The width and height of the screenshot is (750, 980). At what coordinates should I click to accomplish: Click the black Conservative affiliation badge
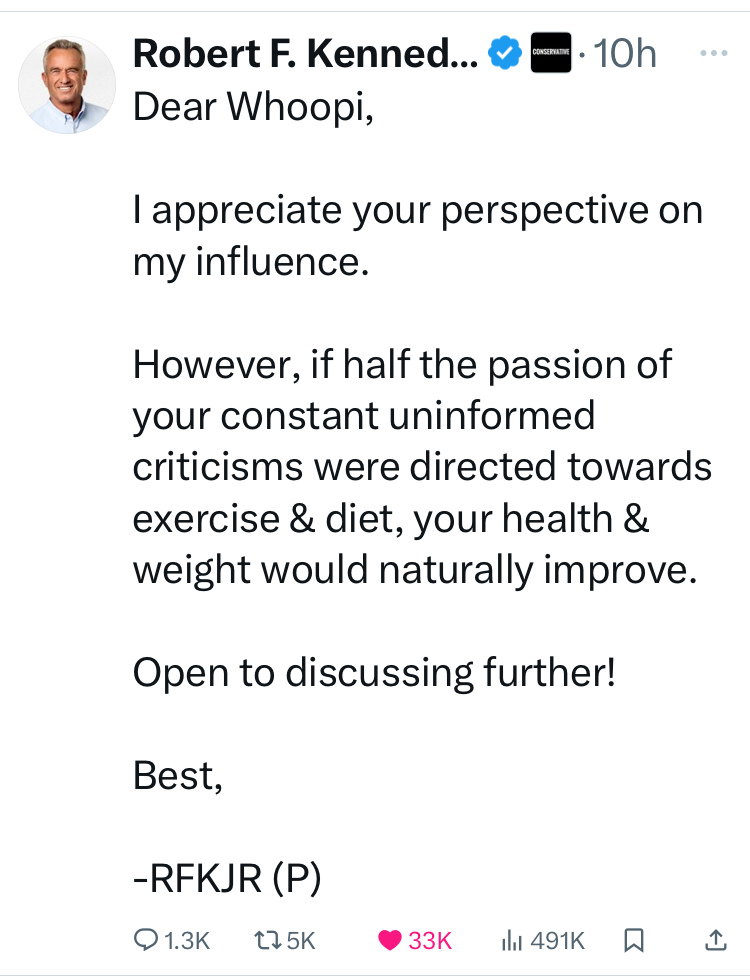[x=549, y=55]
